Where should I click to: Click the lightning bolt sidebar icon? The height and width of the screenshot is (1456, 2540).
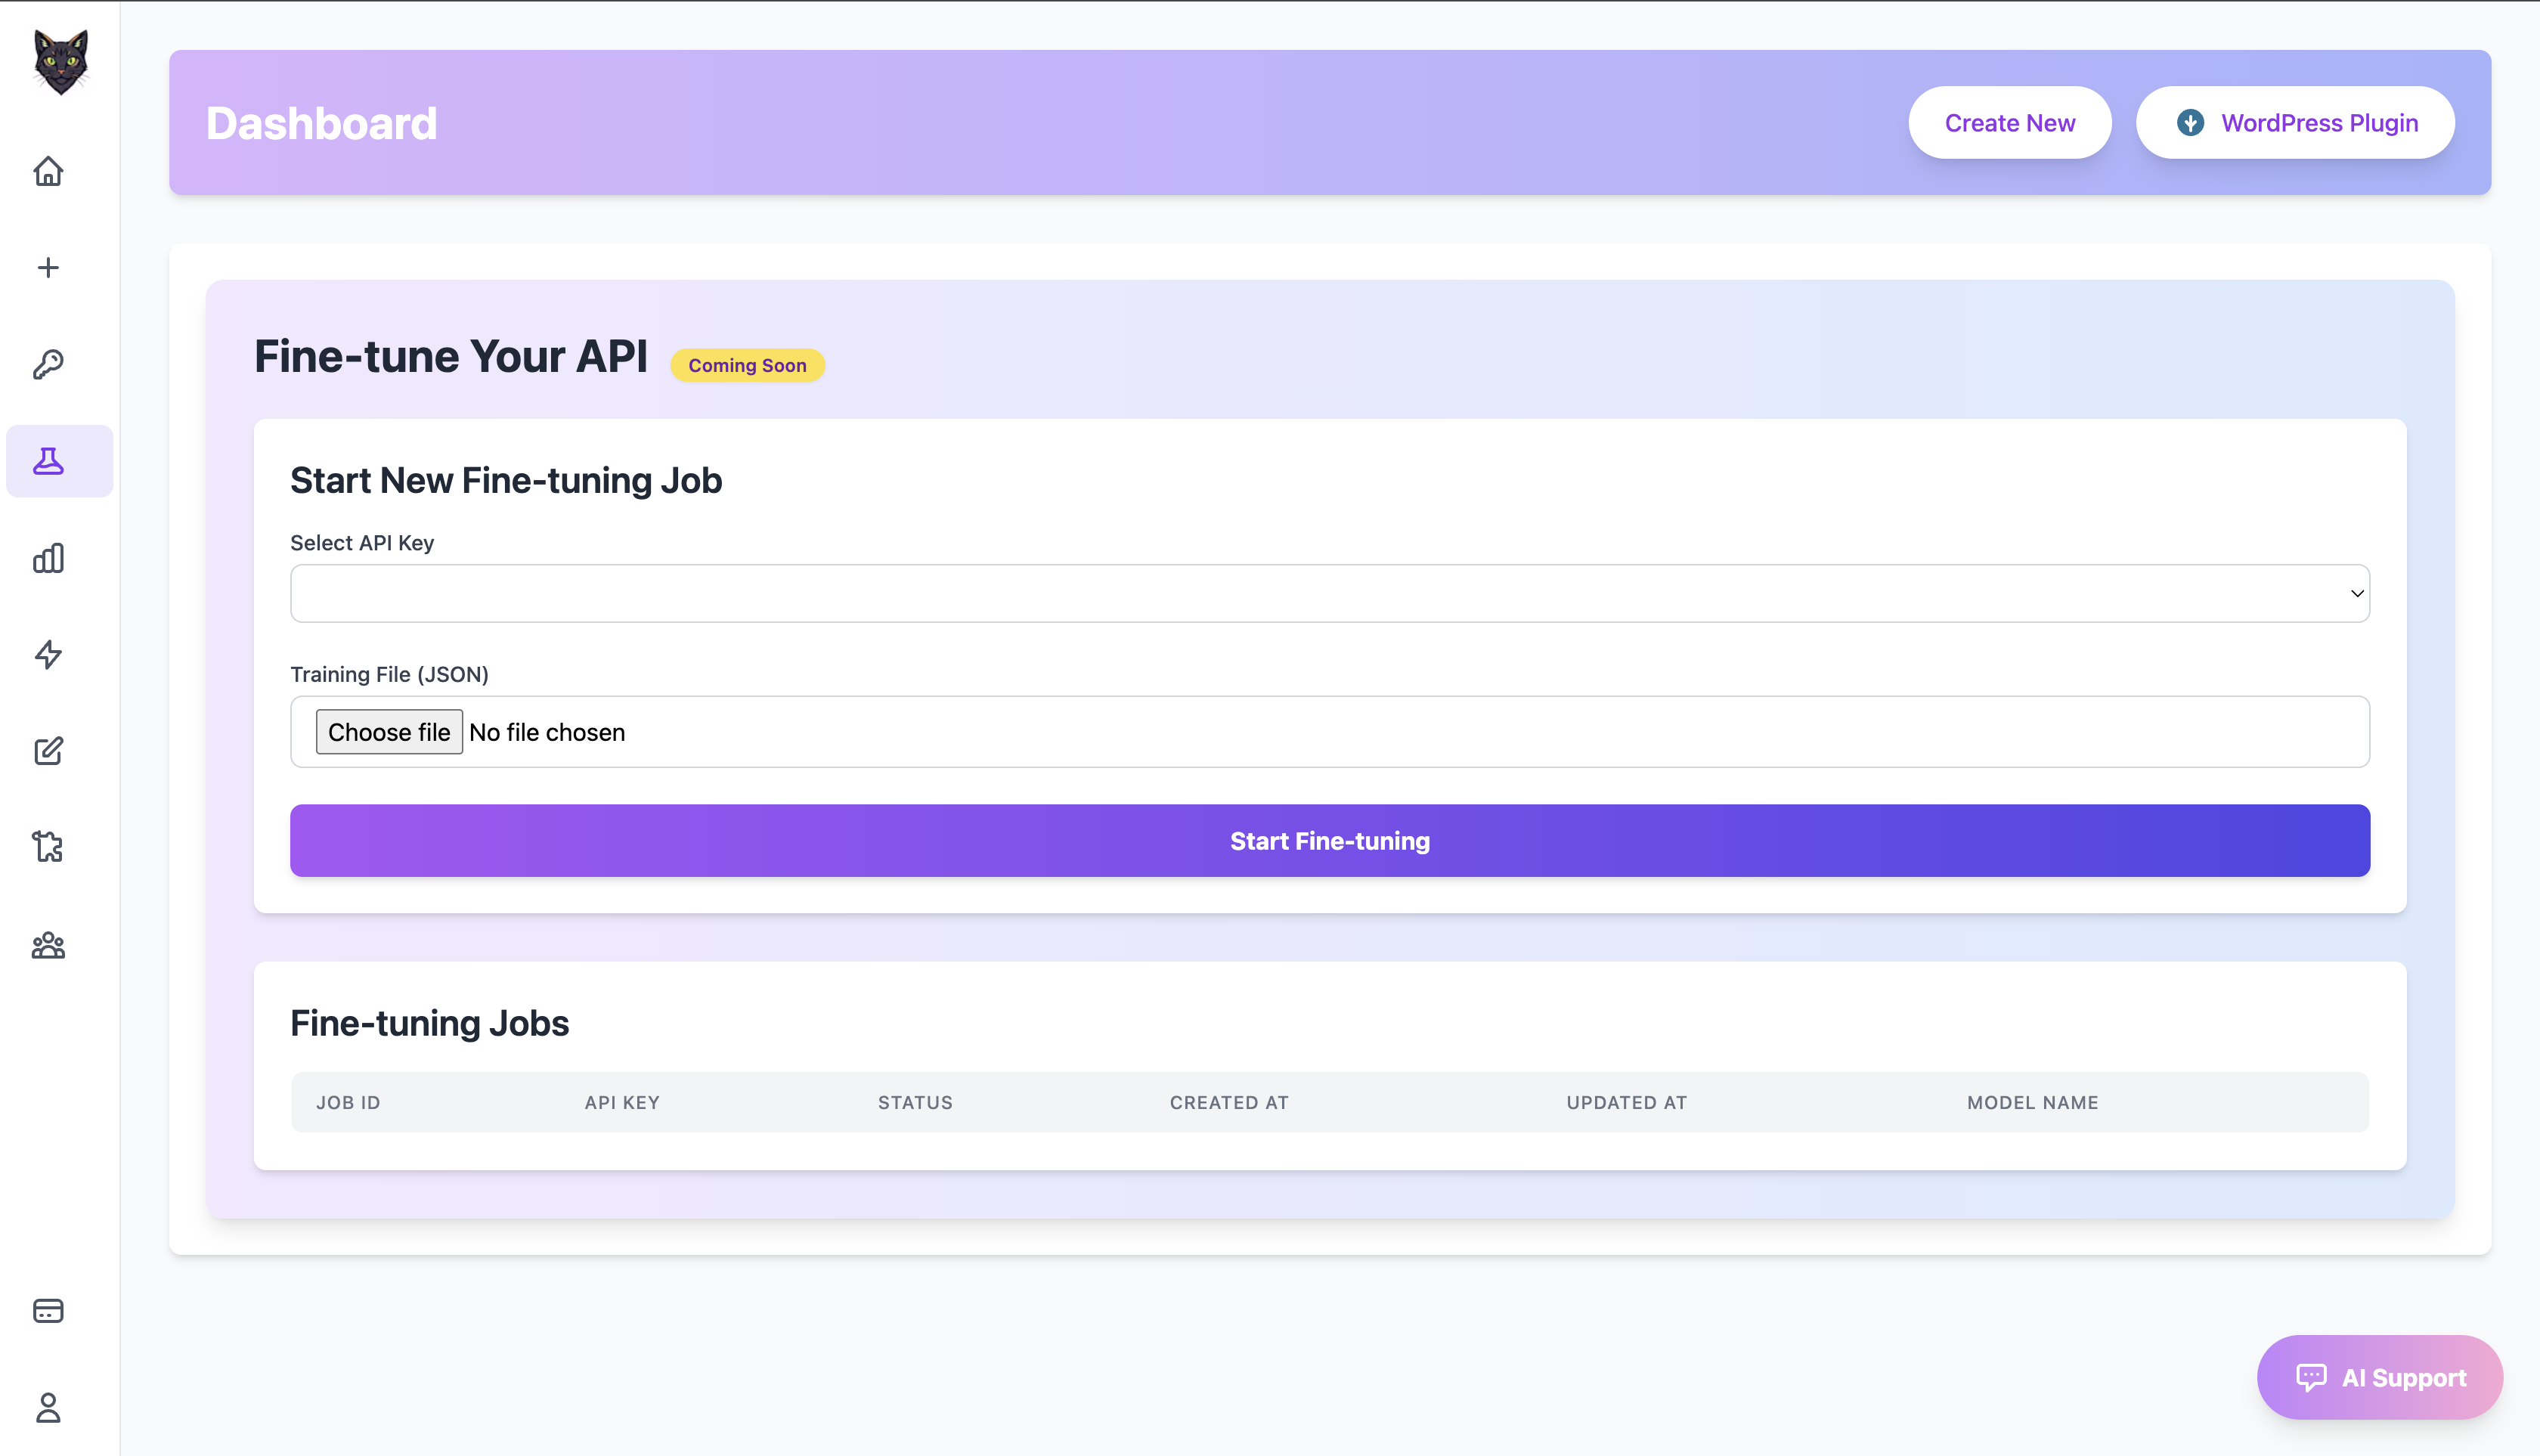[x=48, y=655]
